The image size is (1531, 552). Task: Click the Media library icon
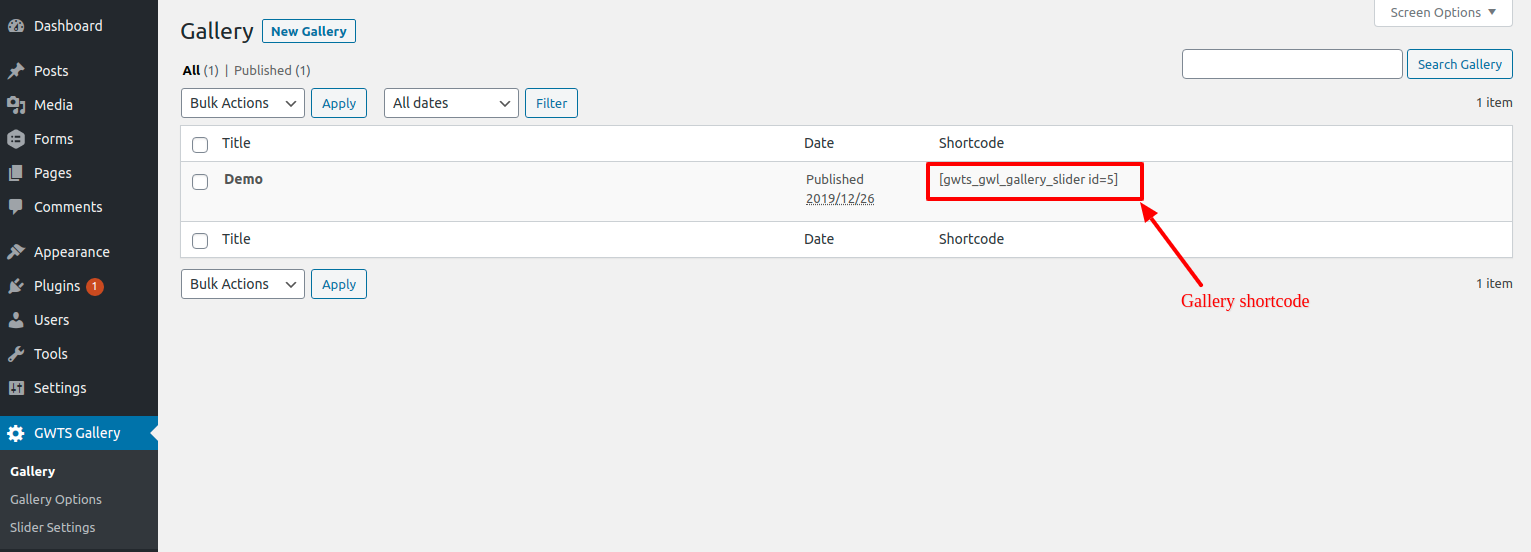point(16,105)
